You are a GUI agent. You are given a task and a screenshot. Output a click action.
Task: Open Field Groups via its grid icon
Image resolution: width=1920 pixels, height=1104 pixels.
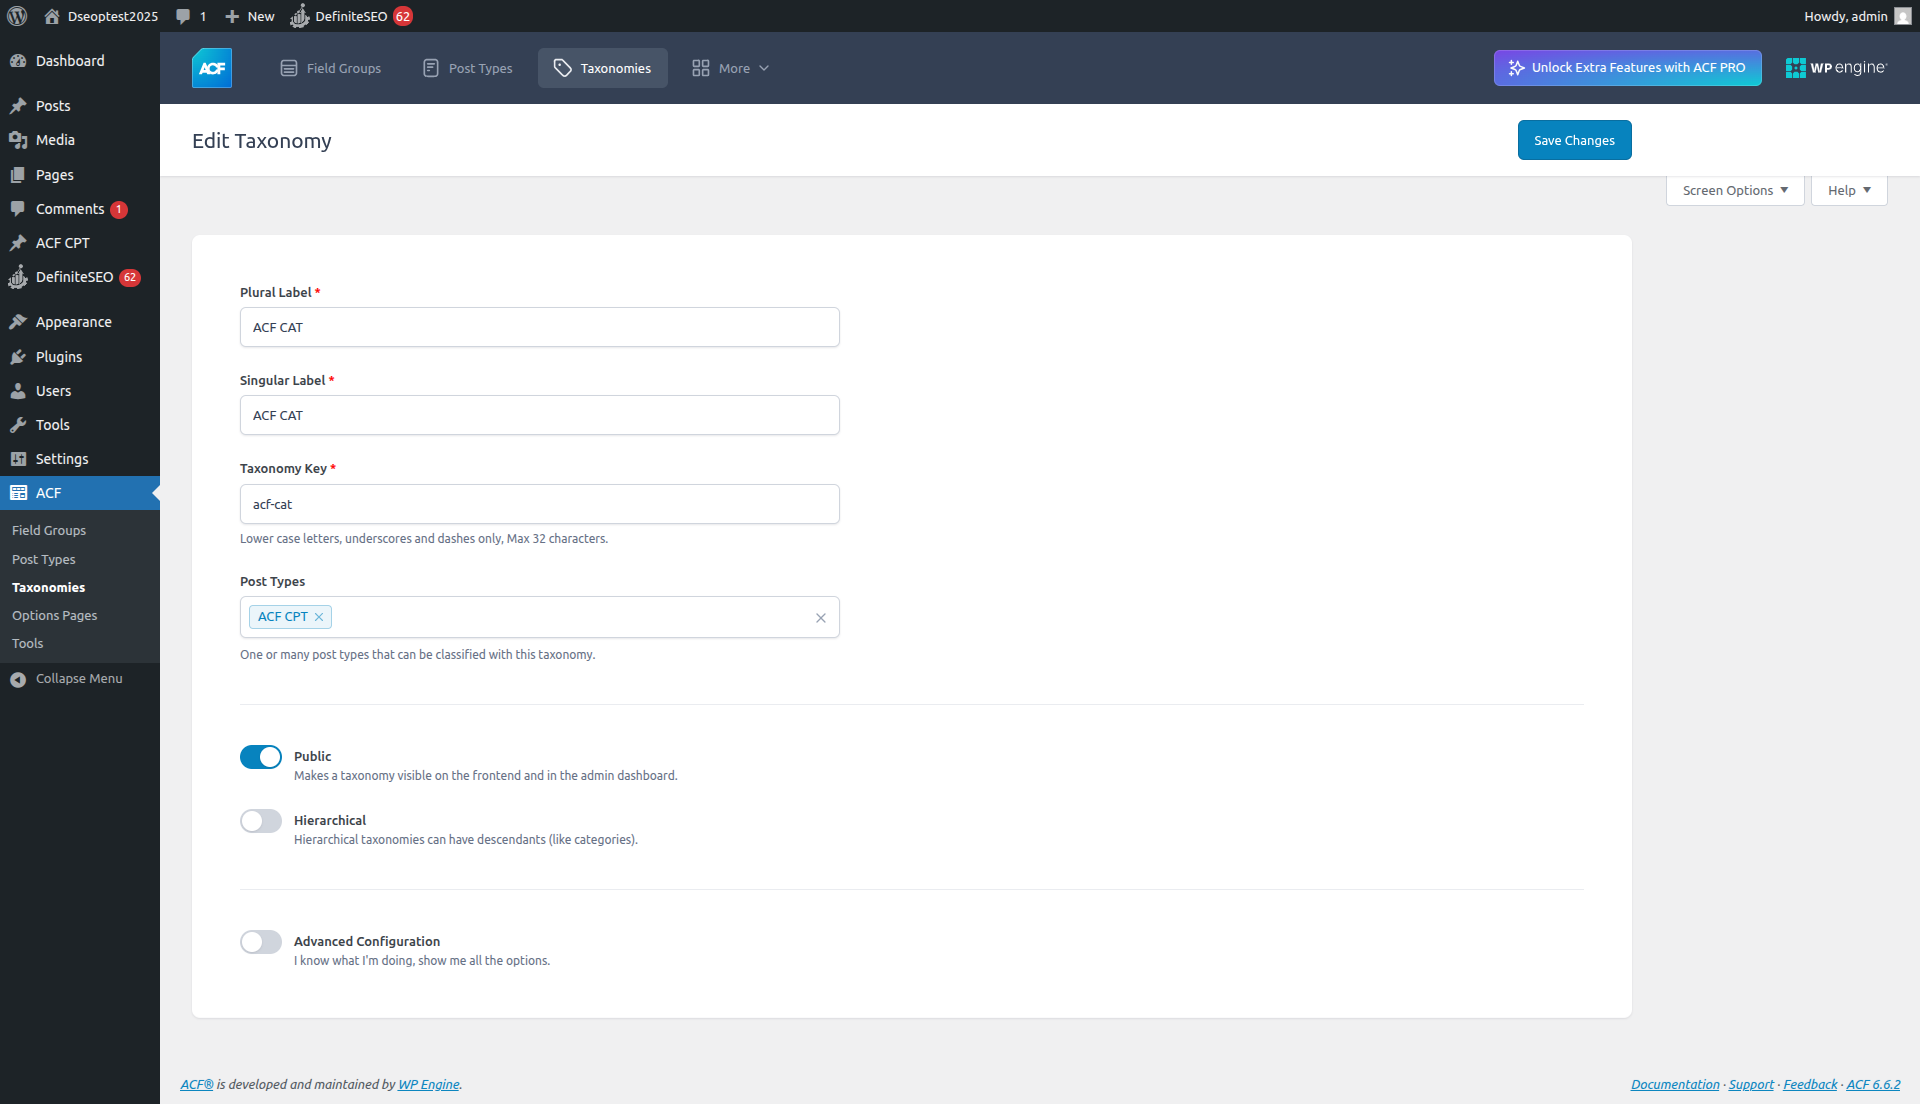tap(289, 67)
